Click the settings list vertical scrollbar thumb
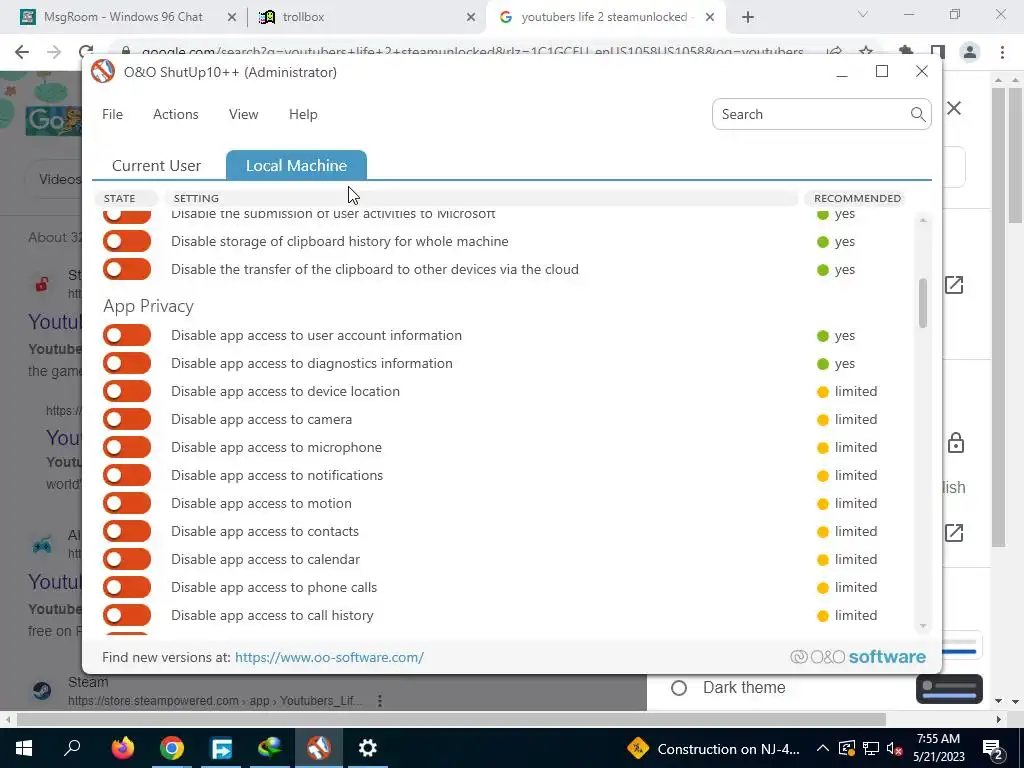The height and width of the screenshot is (768, 1024). pos(923,303)
